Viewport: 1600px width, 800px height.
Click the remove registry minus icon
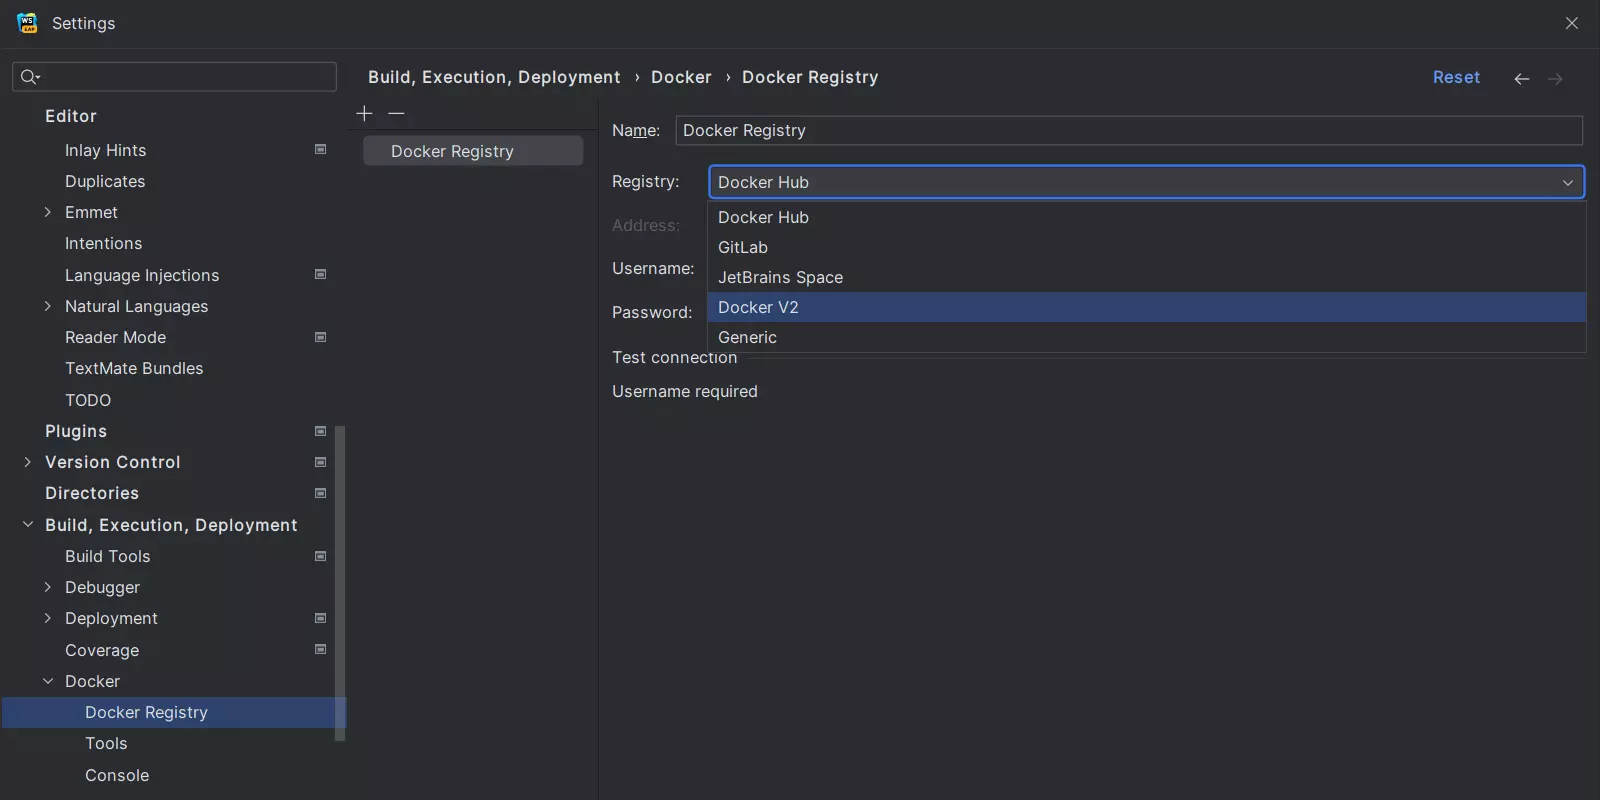pos(396,114)
